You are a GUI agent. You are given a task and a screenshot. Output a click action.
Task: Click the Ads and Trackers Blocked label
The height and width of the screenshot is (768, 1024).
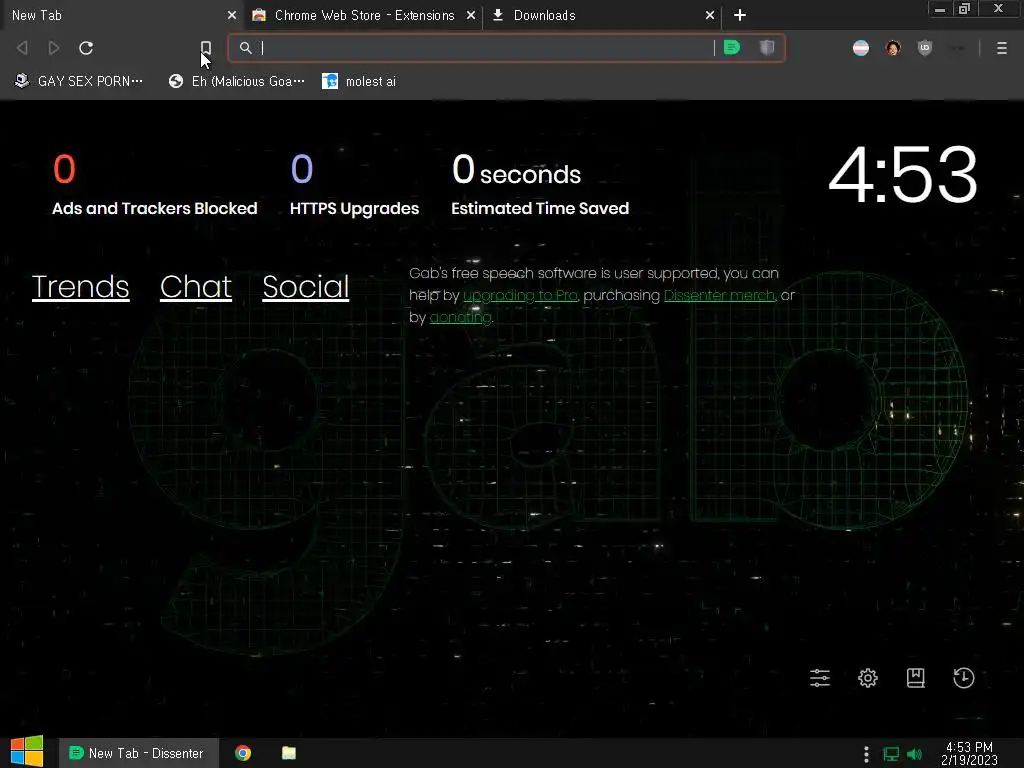click(x=155, y=208)
